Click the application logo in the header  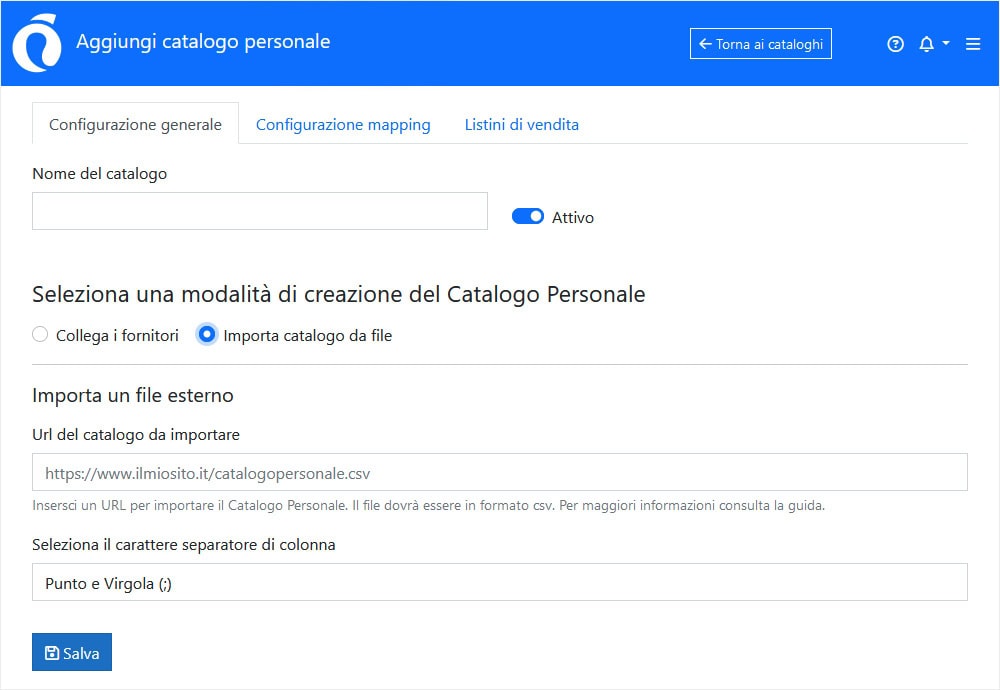pos(35,44)
